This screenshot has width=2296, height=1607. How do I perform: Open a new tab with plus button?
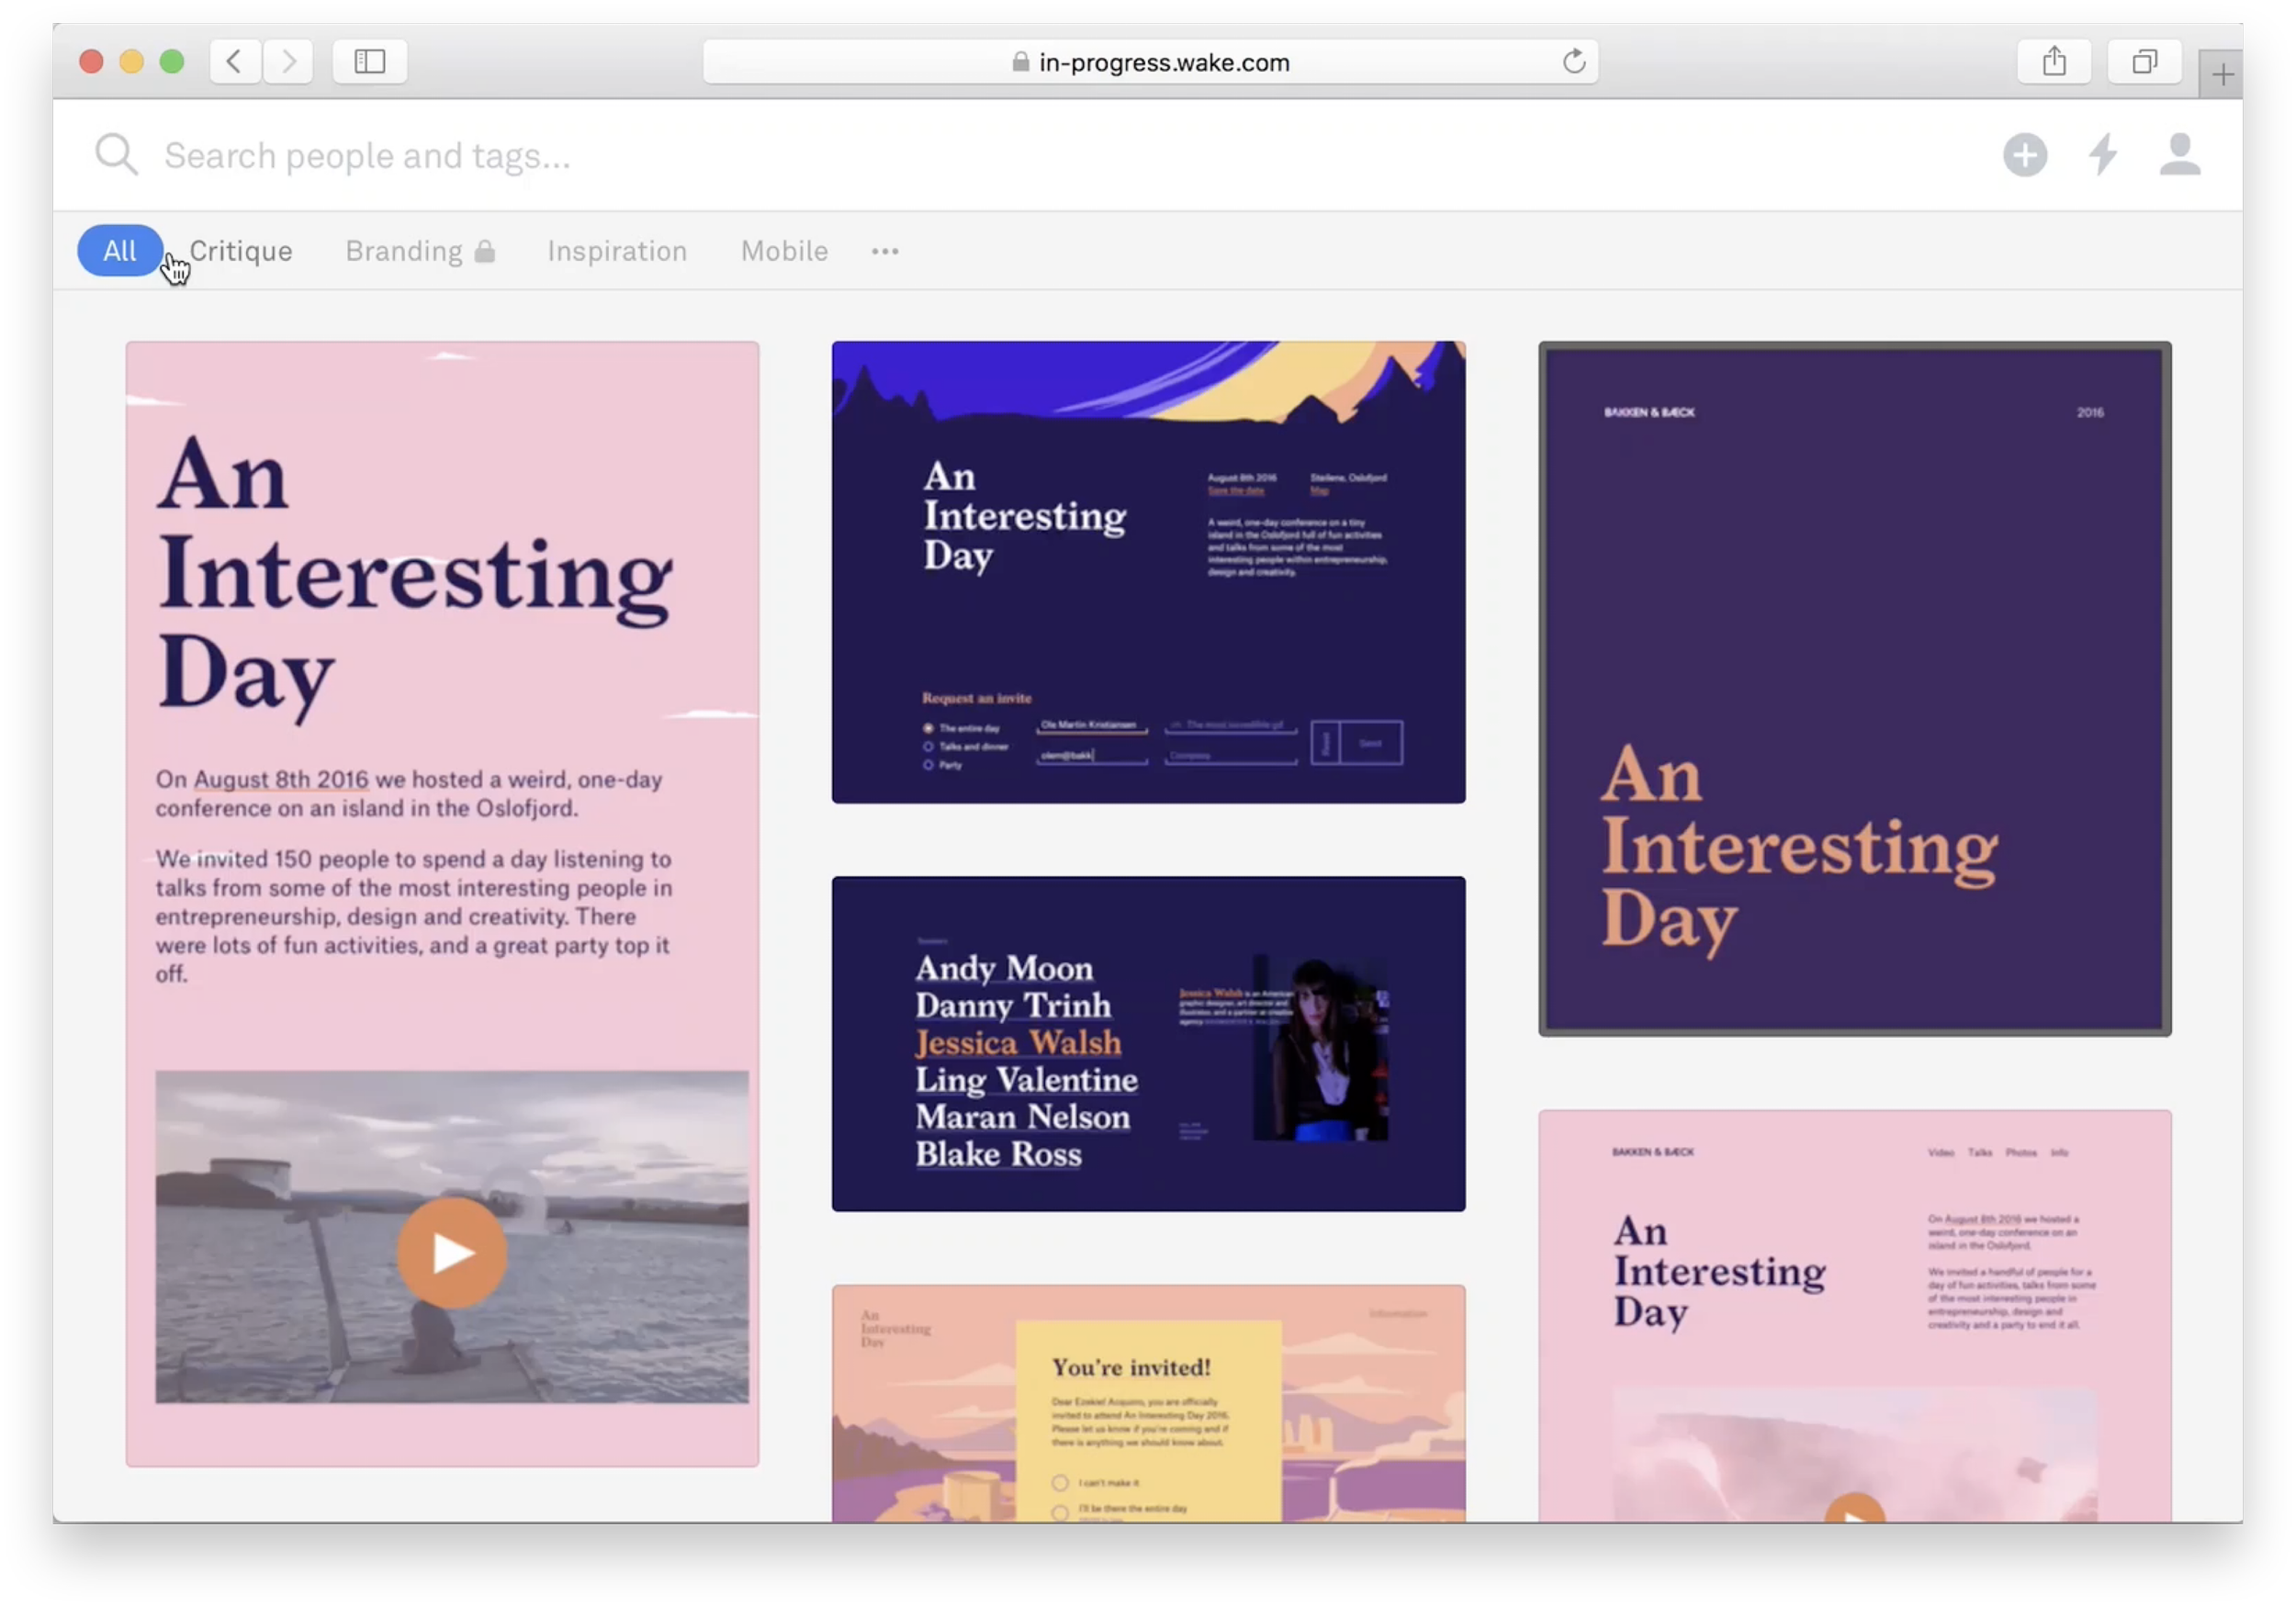pos(2222,75)
